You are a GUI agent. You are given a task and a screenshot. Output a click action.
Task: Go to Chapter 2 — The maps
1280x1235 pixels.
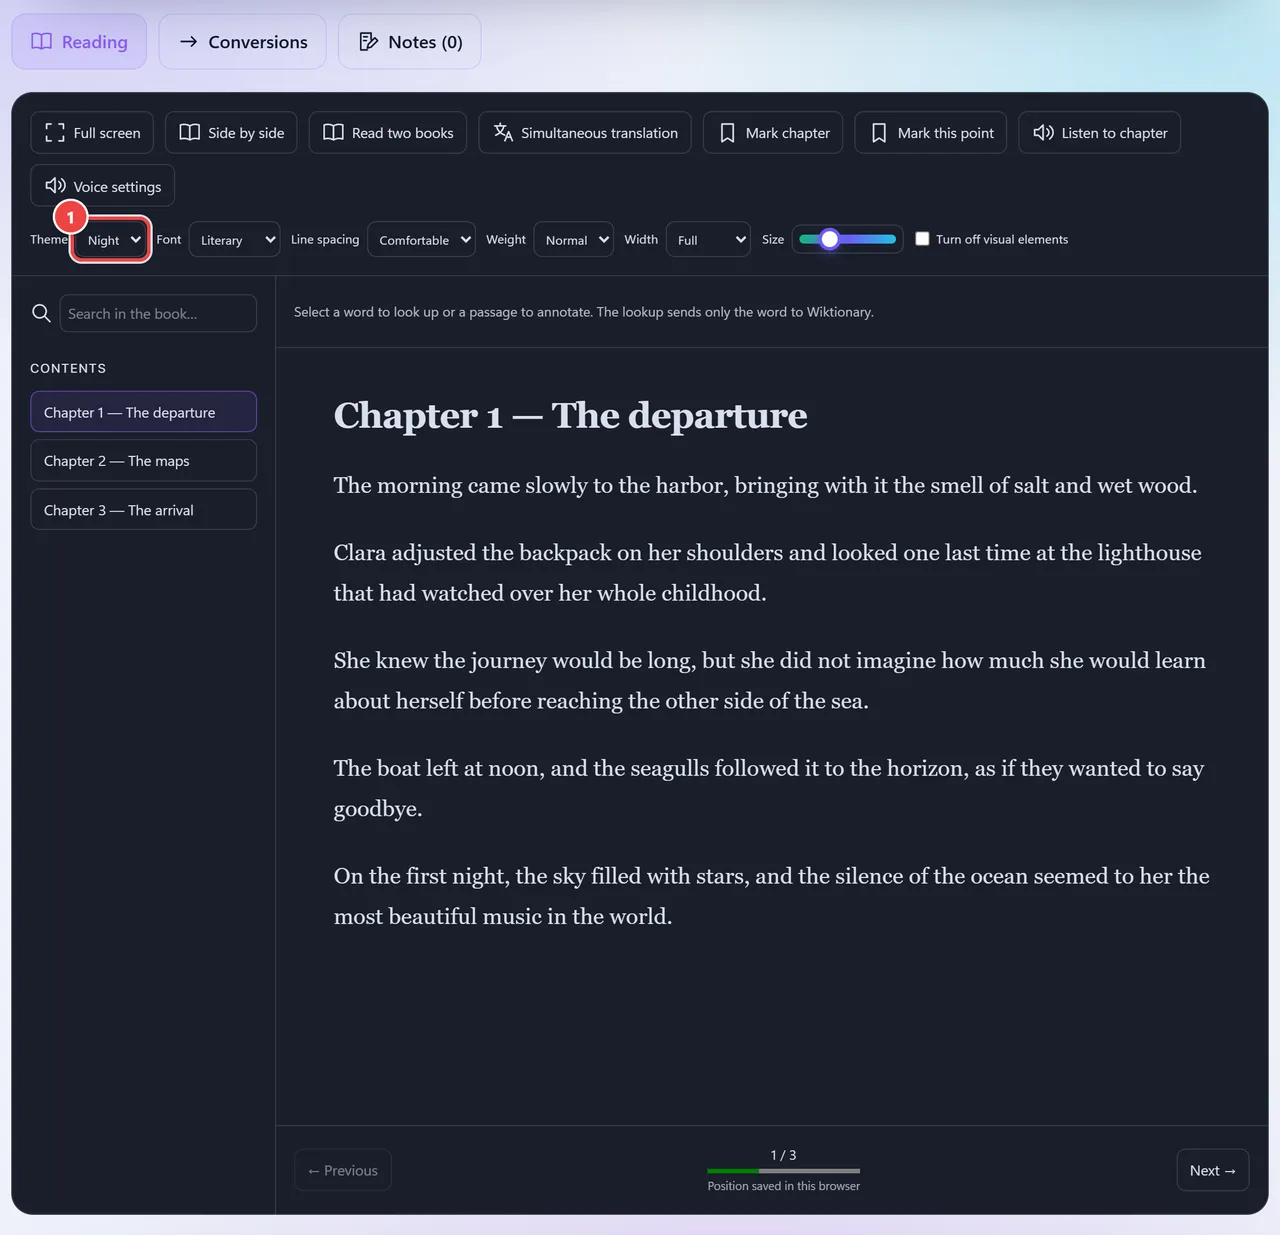143,461
